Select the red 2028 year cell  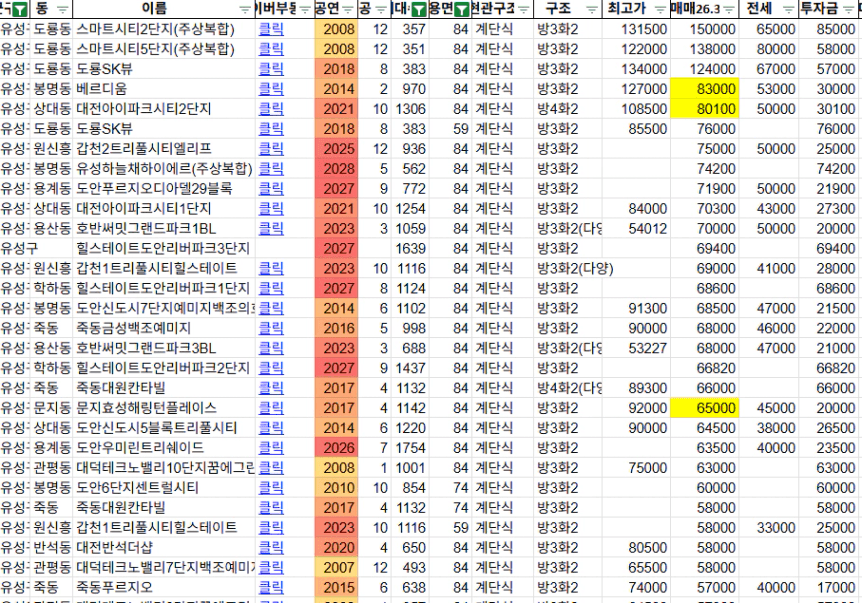coord(337,169)
